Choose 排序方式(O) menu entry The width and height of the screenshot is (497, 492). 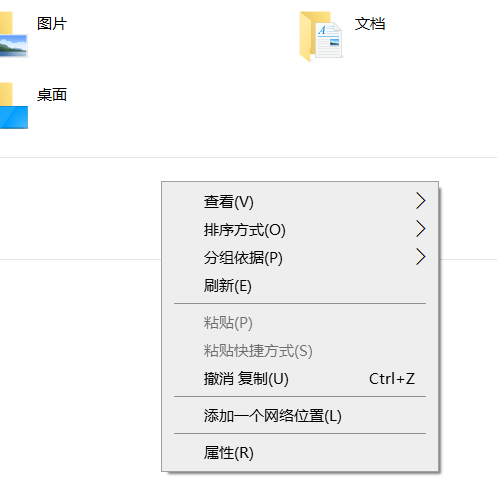(300, 230)
